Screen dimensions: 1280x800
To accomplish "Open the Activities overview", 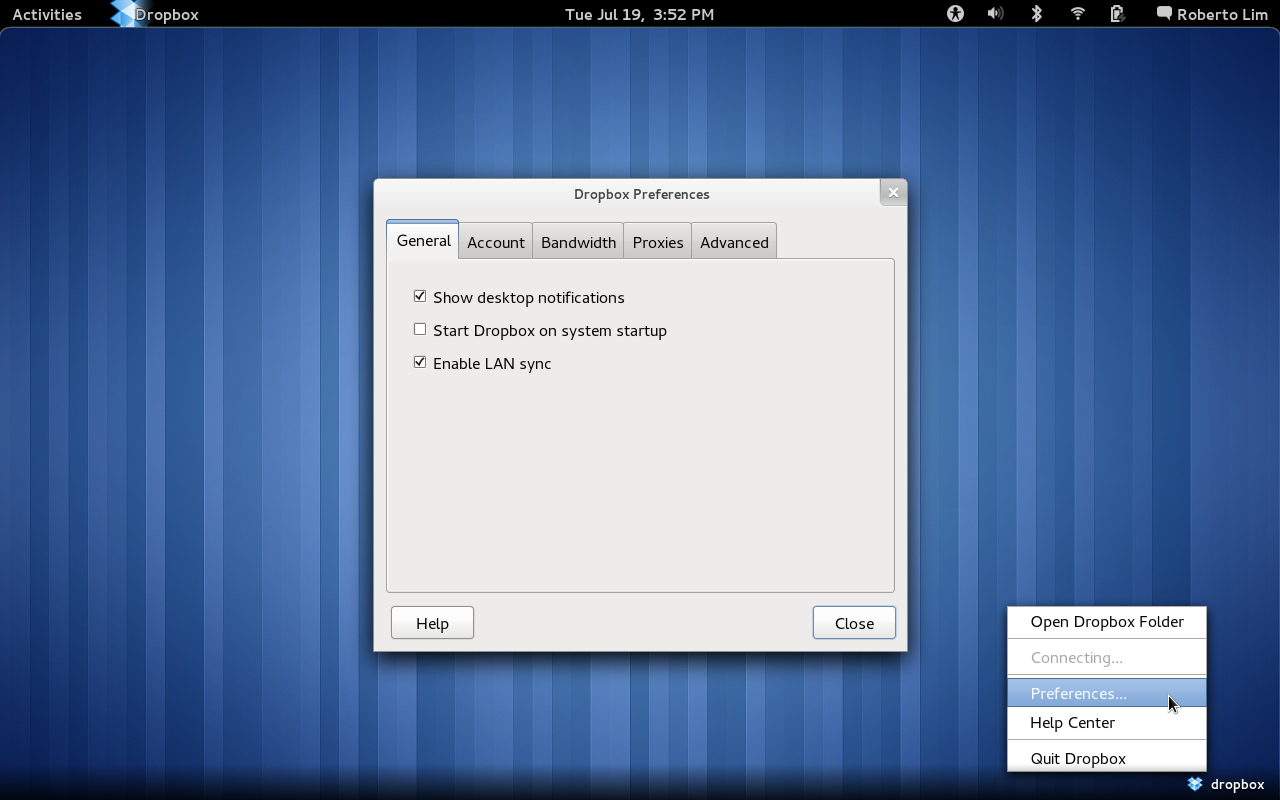I will click(47, 14).
